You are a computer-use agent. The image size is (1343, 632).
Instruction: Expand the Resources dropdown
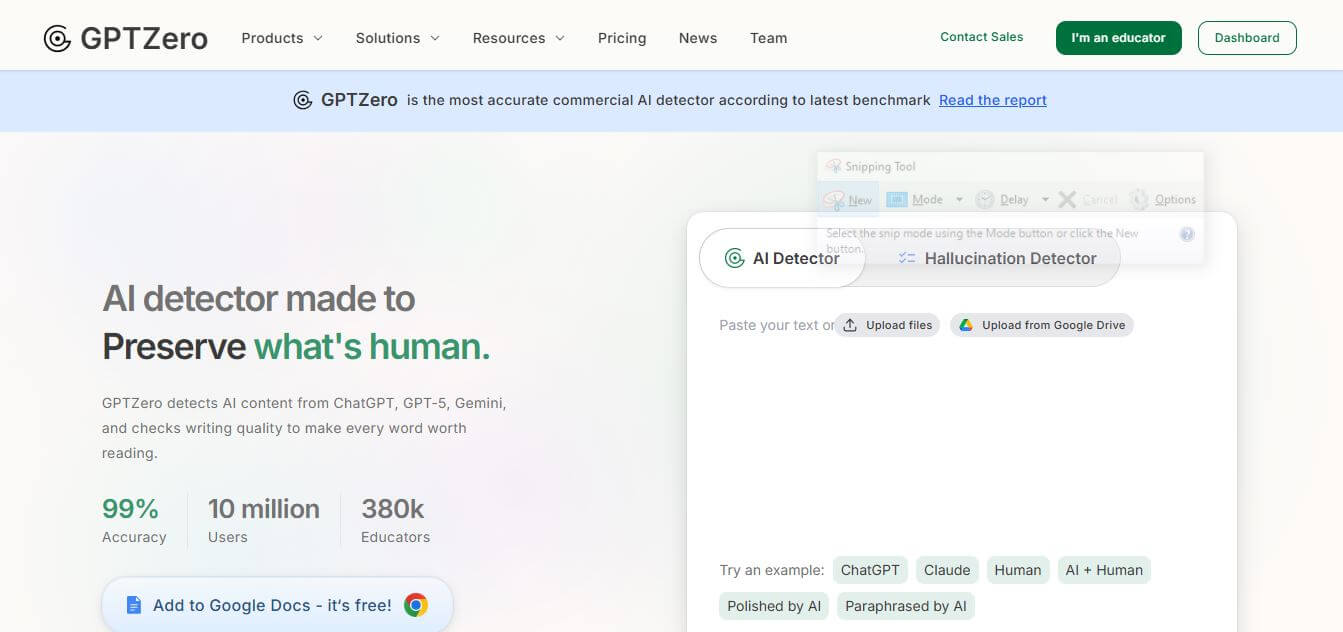pyautogui.click(x=517, y=37)
